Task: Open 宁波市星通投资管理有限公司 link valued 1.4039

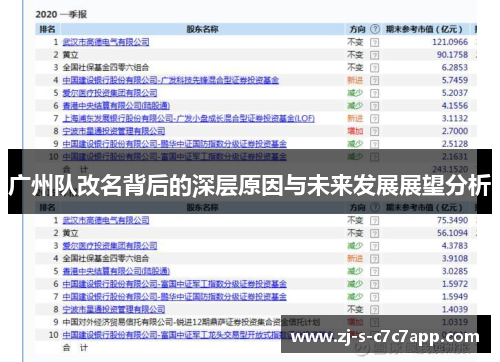Action: [x=114, y=309]
